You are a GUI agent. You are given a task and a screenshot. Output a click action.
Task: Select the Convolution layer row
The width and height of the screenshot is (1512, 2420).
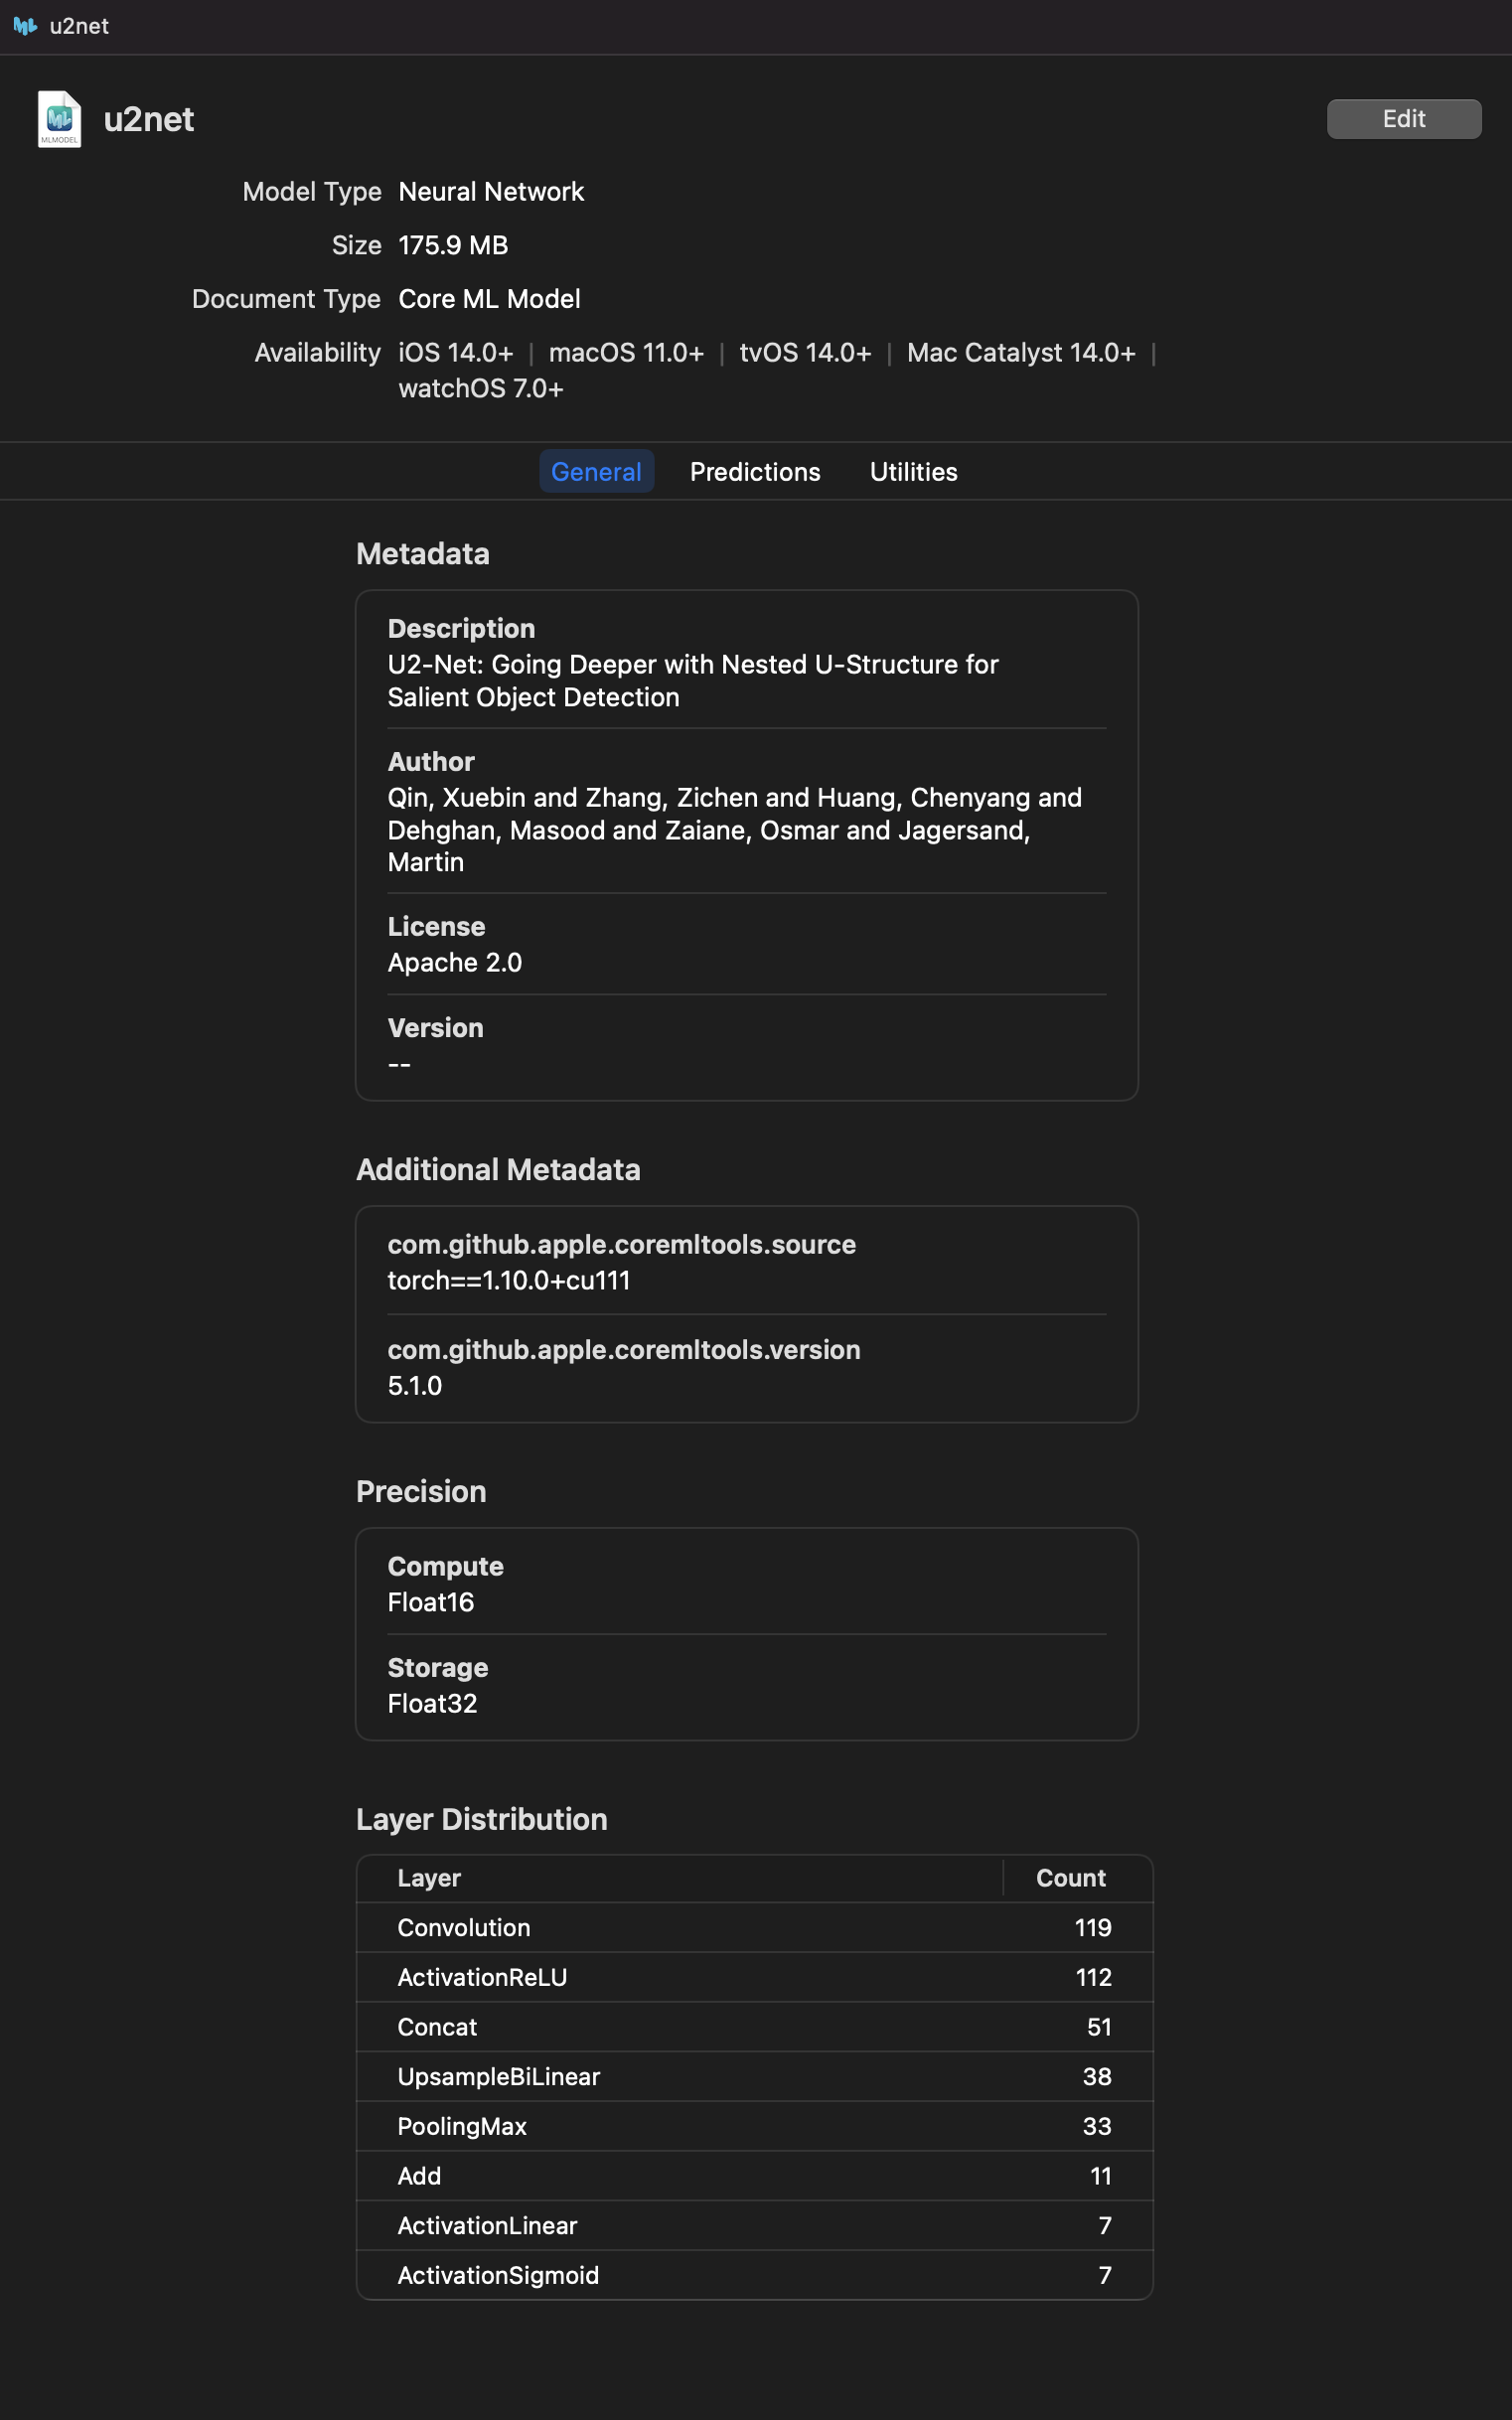coord(754,1928)
